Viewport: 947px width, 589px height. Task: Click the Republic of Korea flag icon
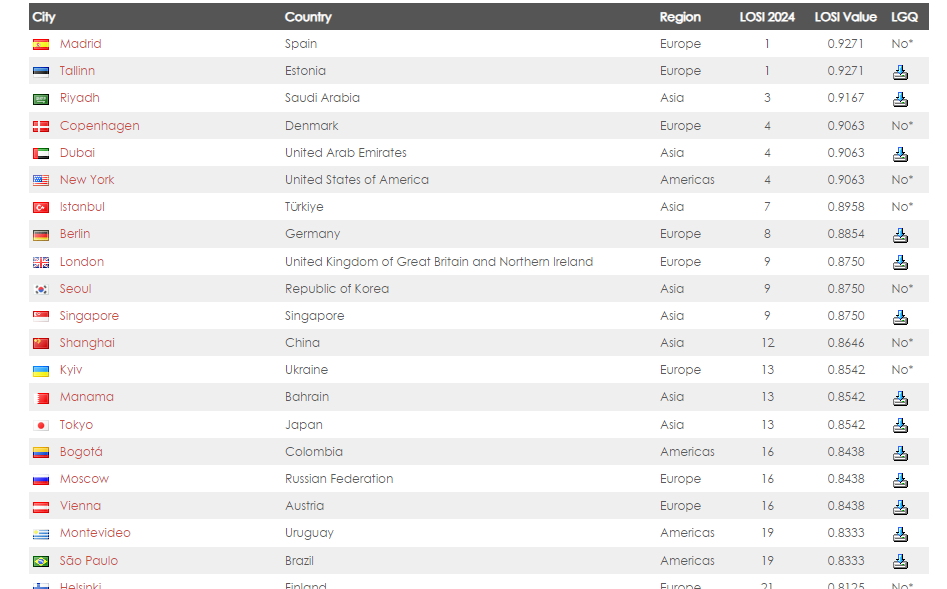pyautogui.click(x=41, y=289)
